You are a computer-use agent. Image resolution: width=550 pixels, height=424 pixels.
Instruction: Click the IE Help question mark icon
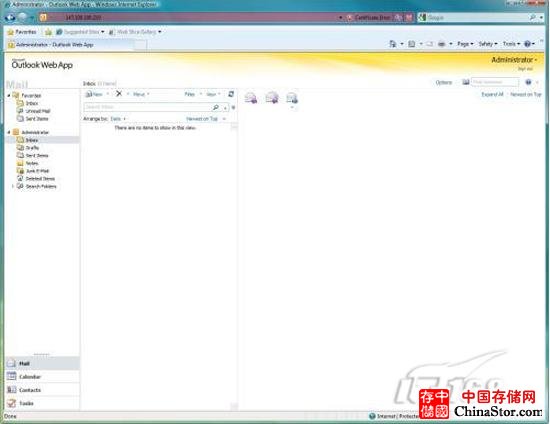[527, 44]
